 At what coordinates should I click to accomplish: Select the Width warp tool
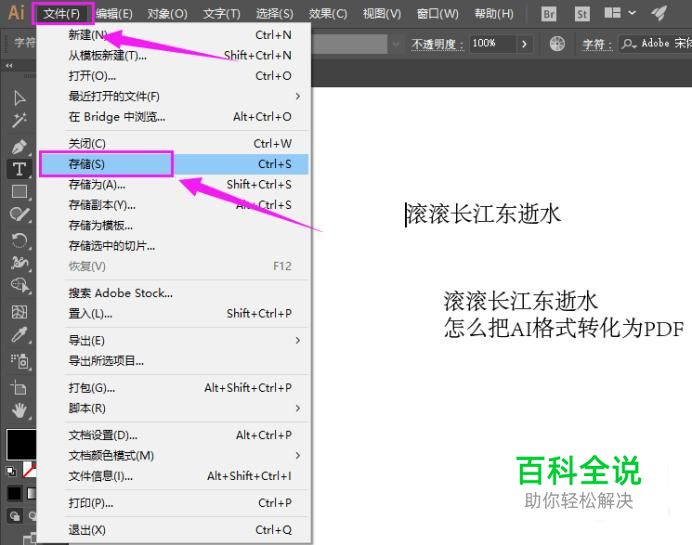(x=19, y=263)
